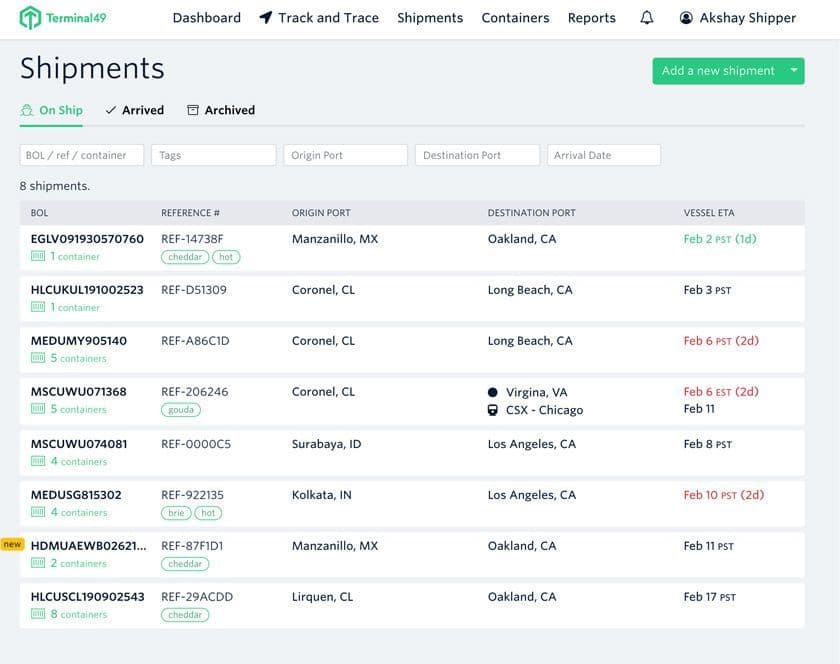Select the brie tag on MEDUSG815302
Screen dimensions: 840x664
point(176,513)
